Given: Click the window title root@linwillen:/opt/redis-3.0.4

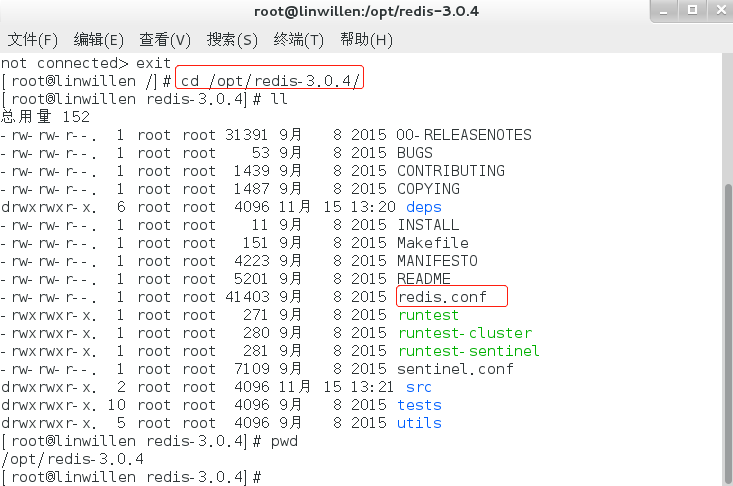Looking at the screenshot, I should pos(366,11).
